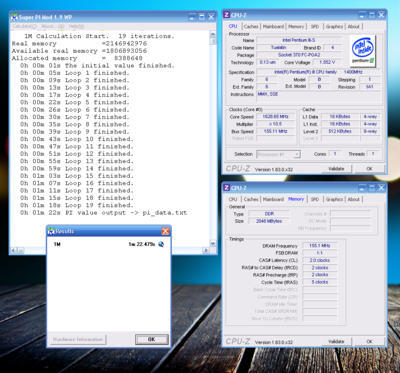
Task: Select the SPD tab in upper CPU-Z window
Action: tap(315, 27)
